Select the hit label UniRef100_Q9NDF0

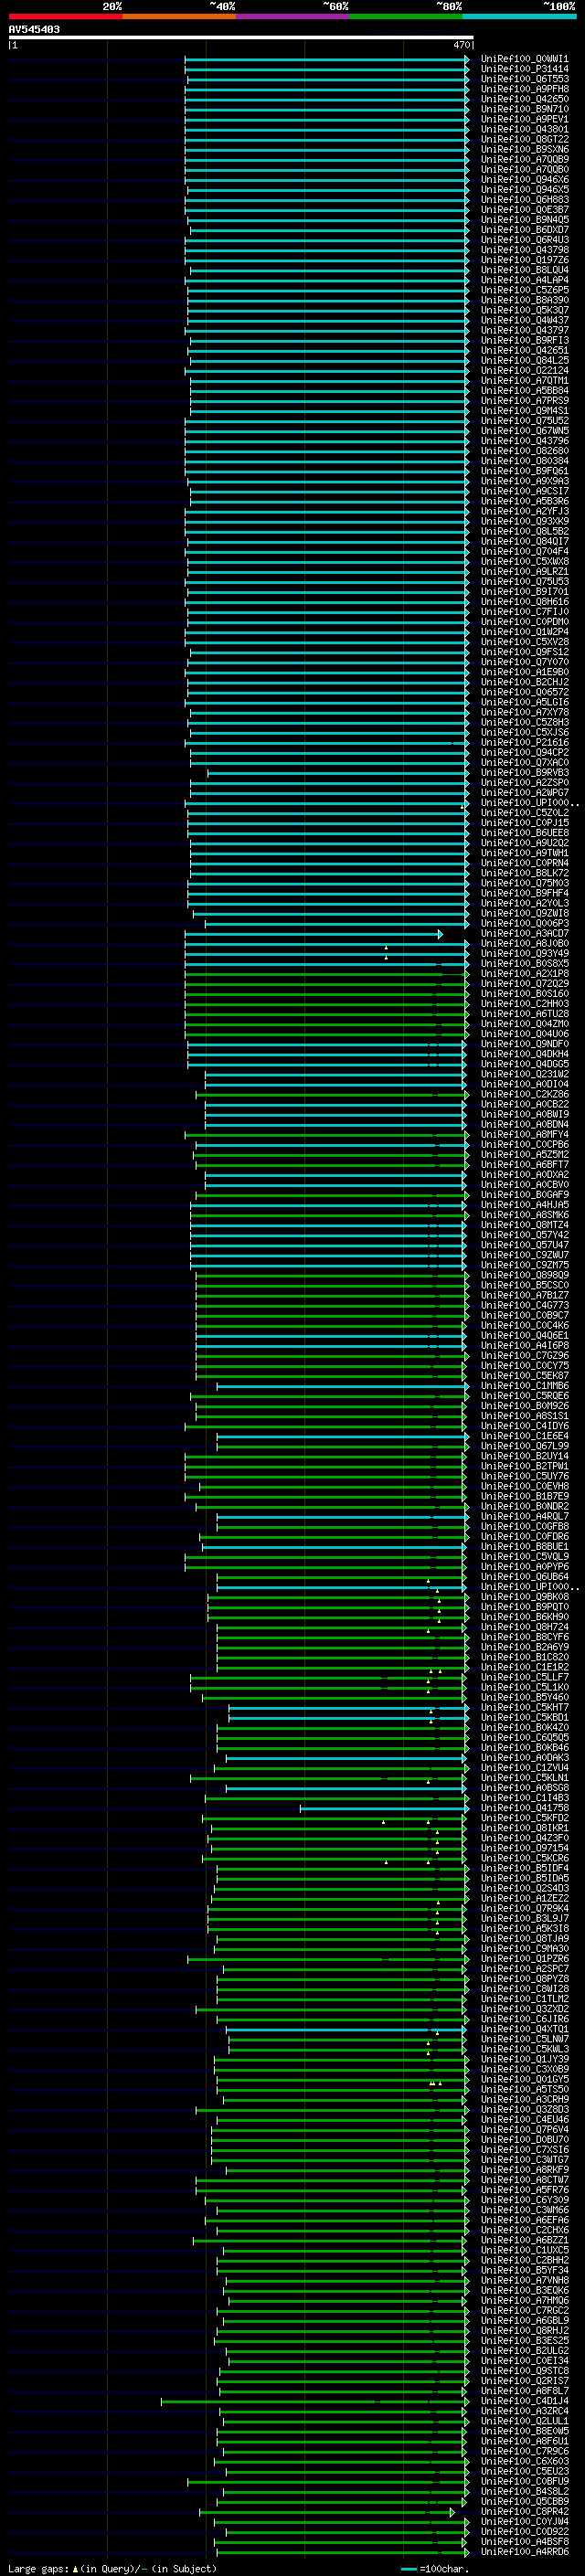click(524, 1044)
